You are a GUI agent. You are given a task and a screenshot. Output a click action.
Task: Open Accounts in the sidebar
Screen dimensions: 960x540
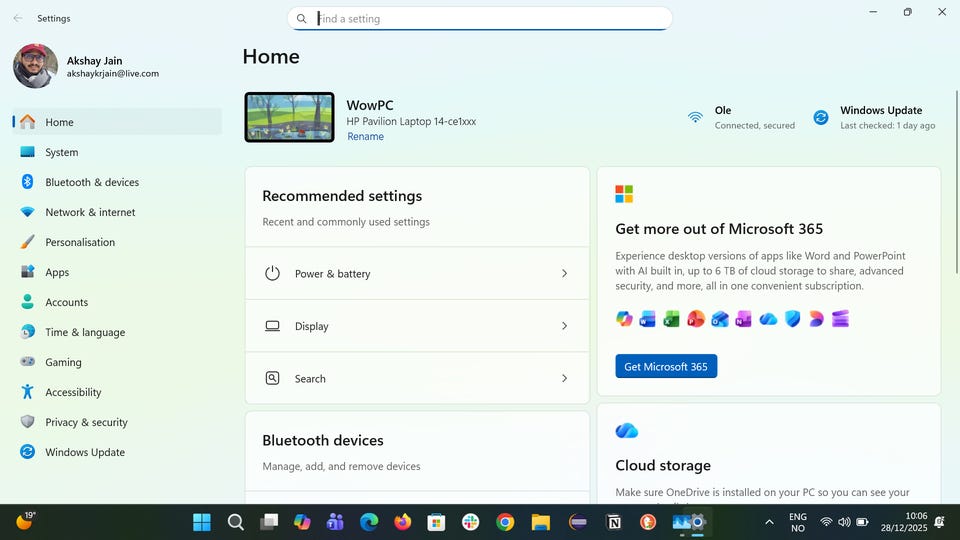(x=117, y=302)
